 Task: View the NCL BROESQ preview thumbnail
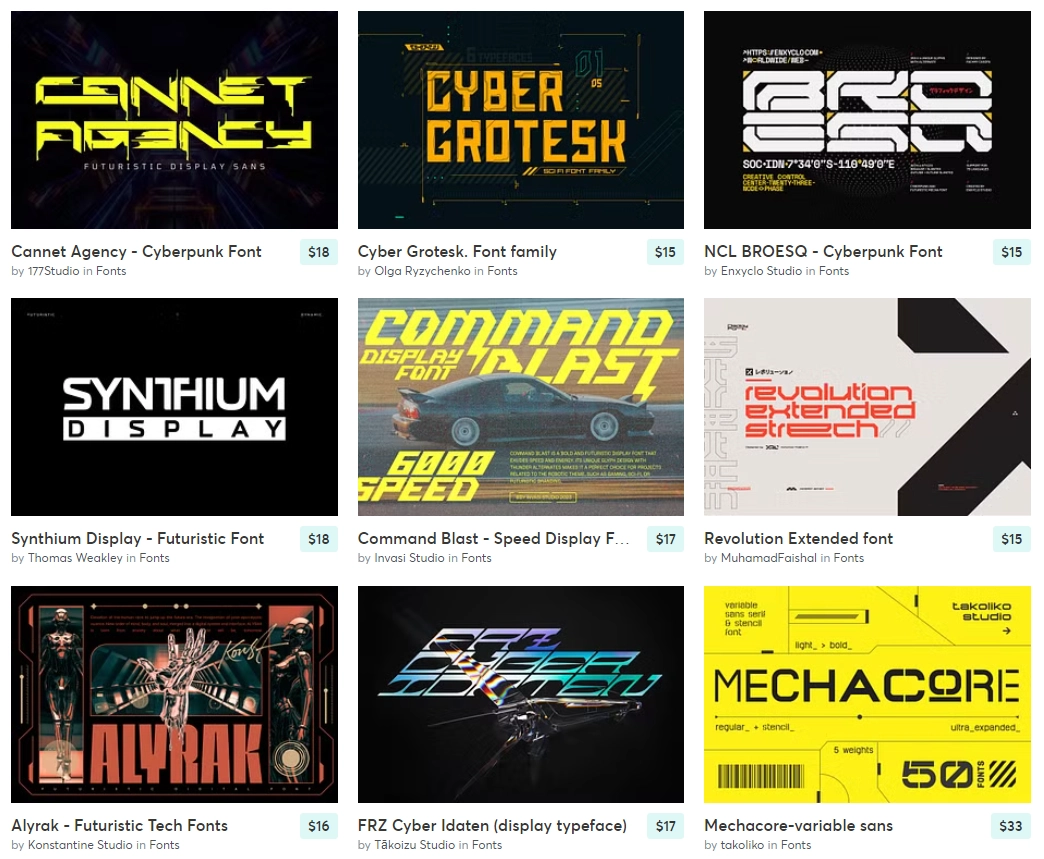coord(867,120)
